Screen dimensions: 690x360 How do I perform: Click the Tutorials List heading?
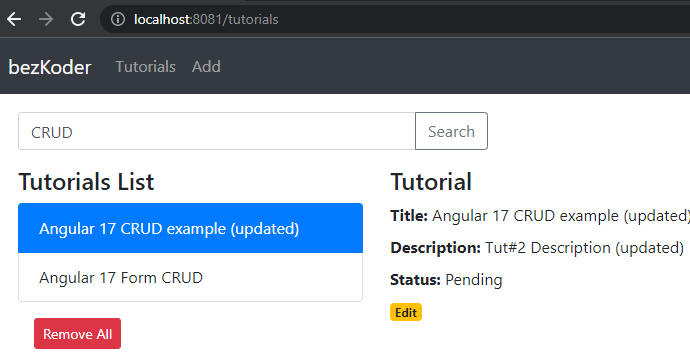click(x=86, y=182)
